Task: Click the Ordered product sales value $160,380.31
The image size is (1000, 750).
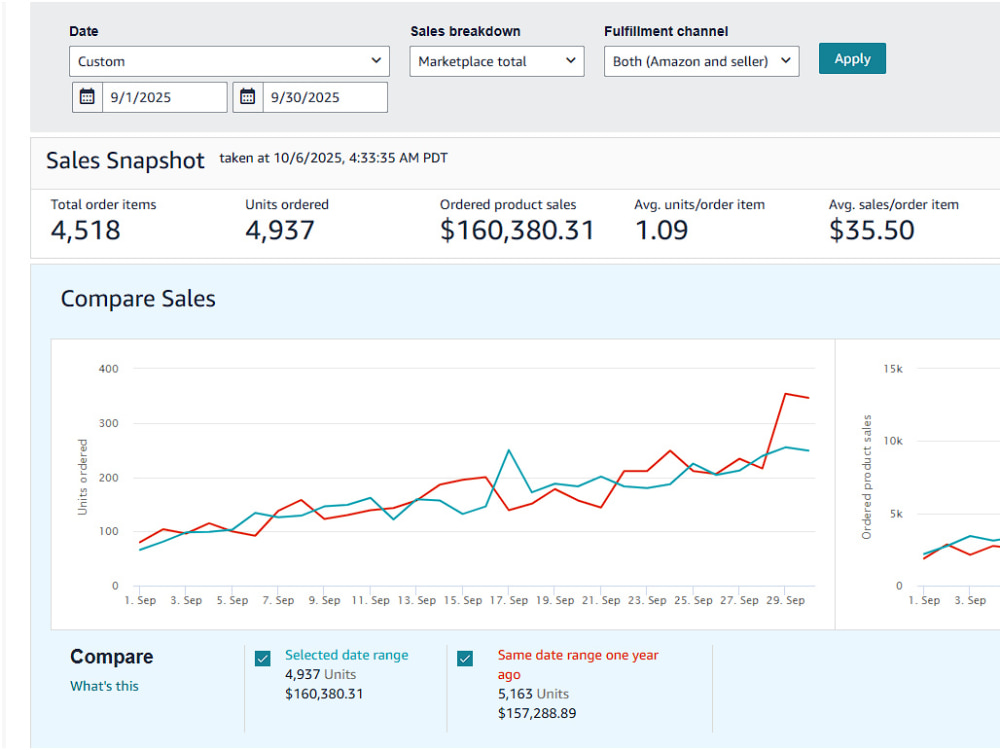Action: [x=517, y=230]
